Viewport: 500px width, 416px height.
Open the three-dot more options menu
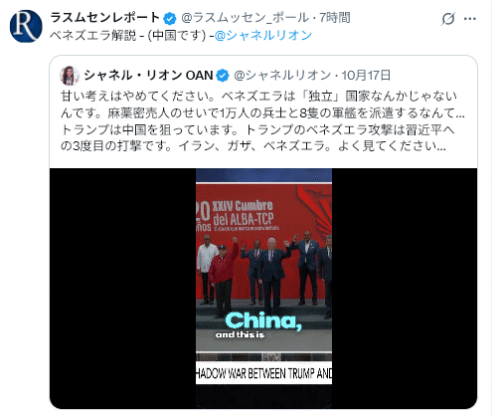470,19
